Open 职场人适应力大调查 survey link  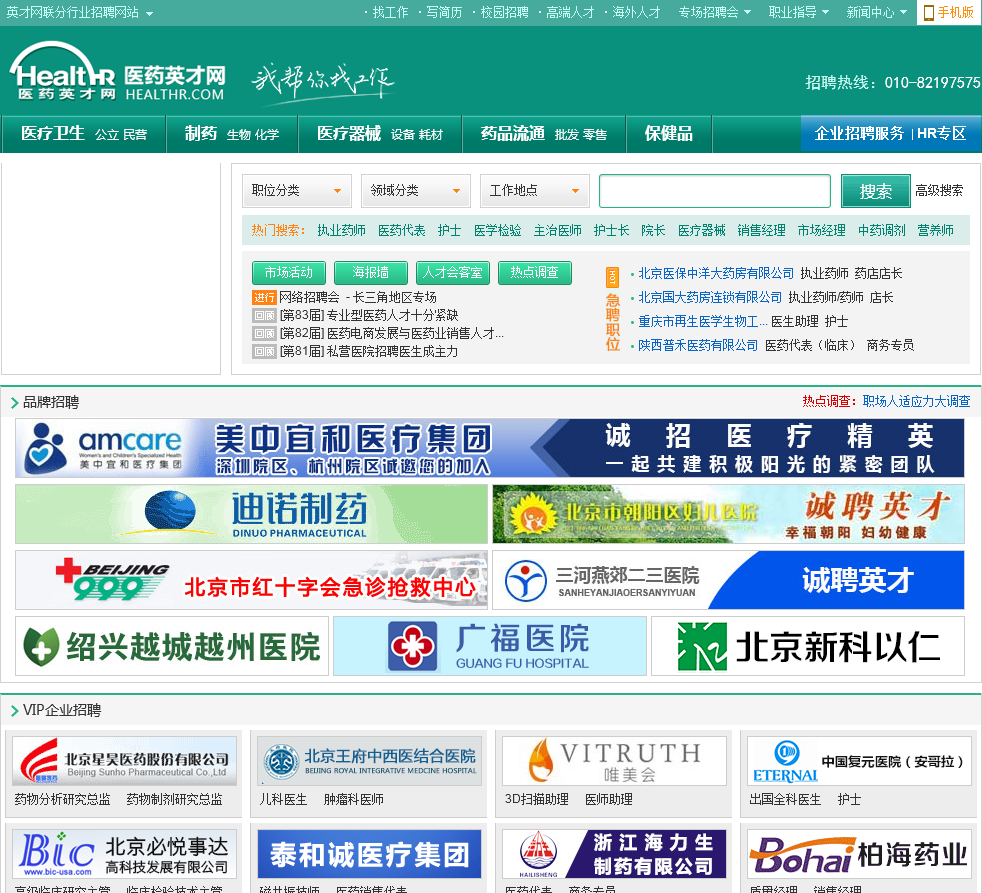(916, 401)
